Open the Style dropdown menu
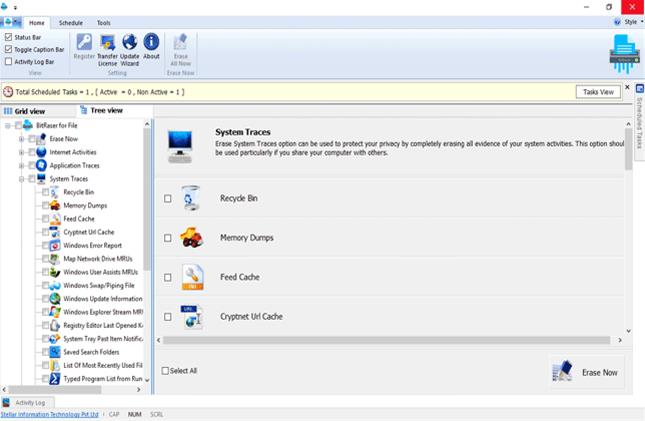The image size is (645, 421). [x=629, y=22]
